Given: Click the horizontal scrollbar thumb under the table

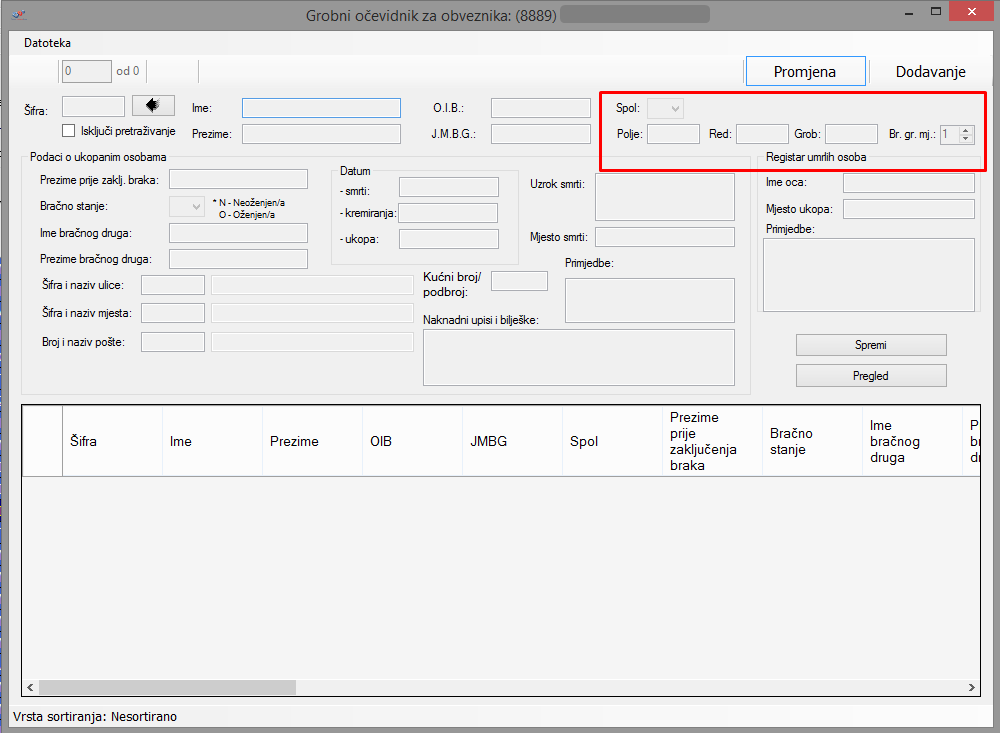Looking at the screenshot, I should [167, 688].
